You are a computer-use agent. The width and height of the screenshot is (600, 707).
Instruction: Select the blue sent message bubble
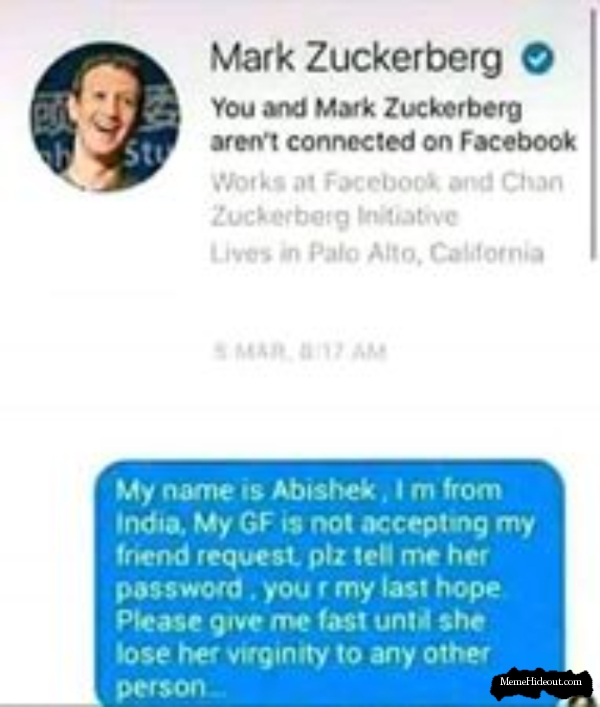pyautogui.click(x=330, y=583)
